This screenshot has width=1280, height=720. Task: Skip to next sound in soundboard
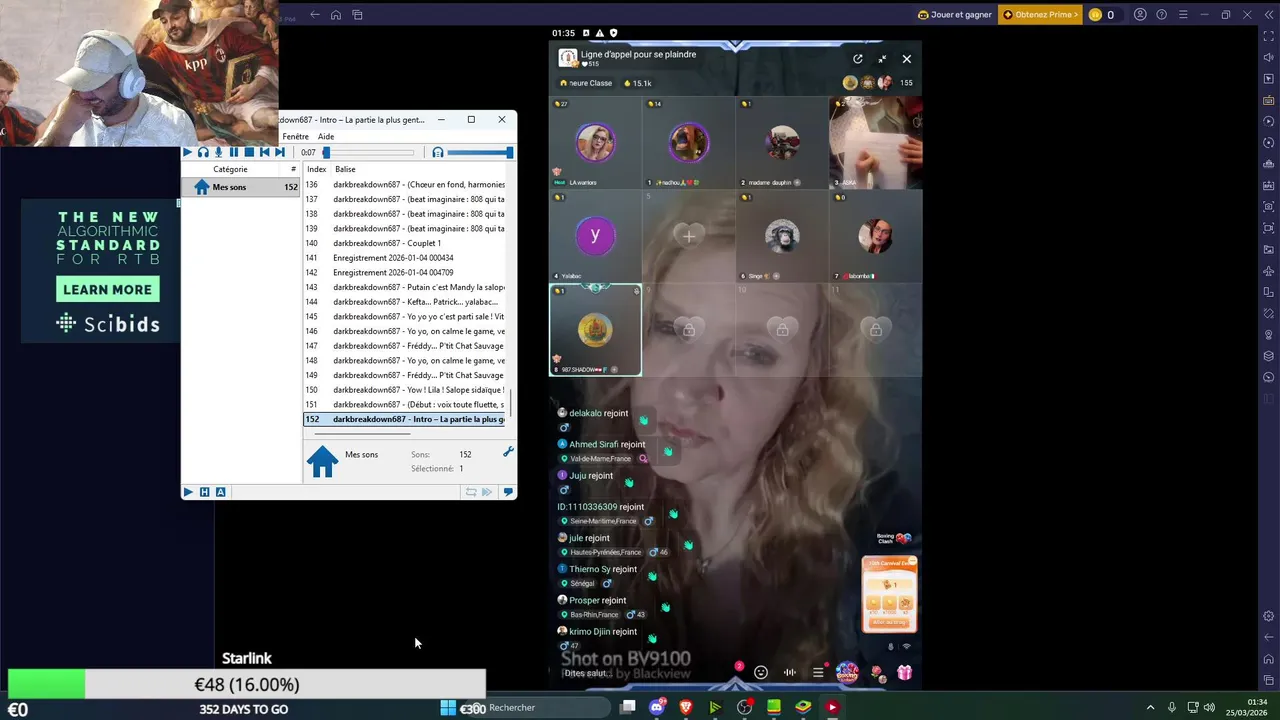[x=280, y=152]
